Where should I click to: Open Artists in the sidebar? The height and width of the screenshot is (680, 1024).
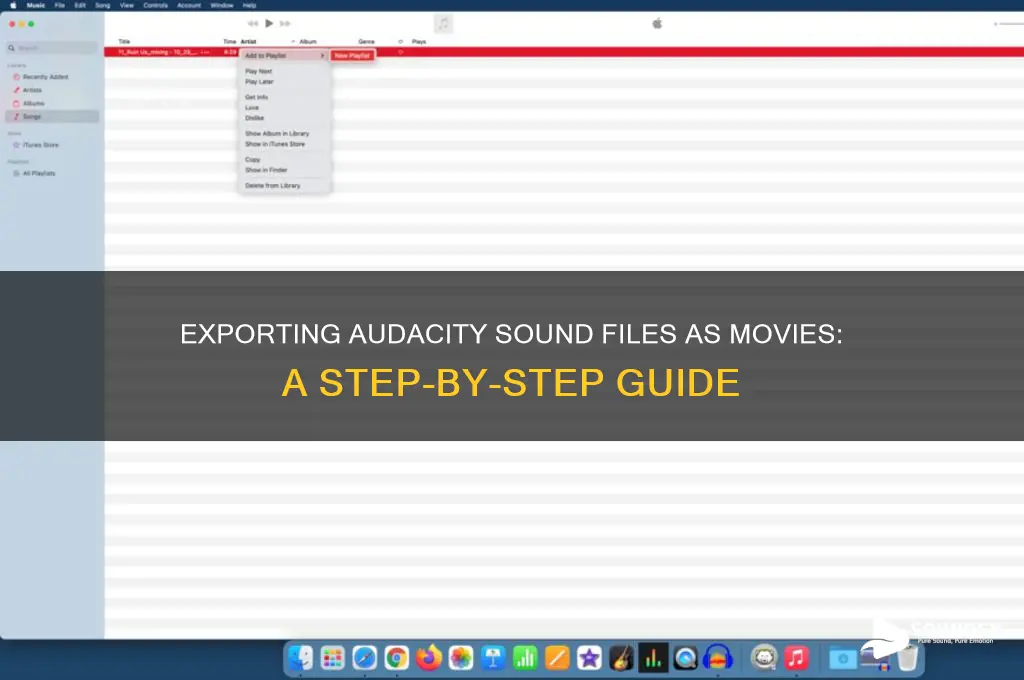tap(32, 90)
